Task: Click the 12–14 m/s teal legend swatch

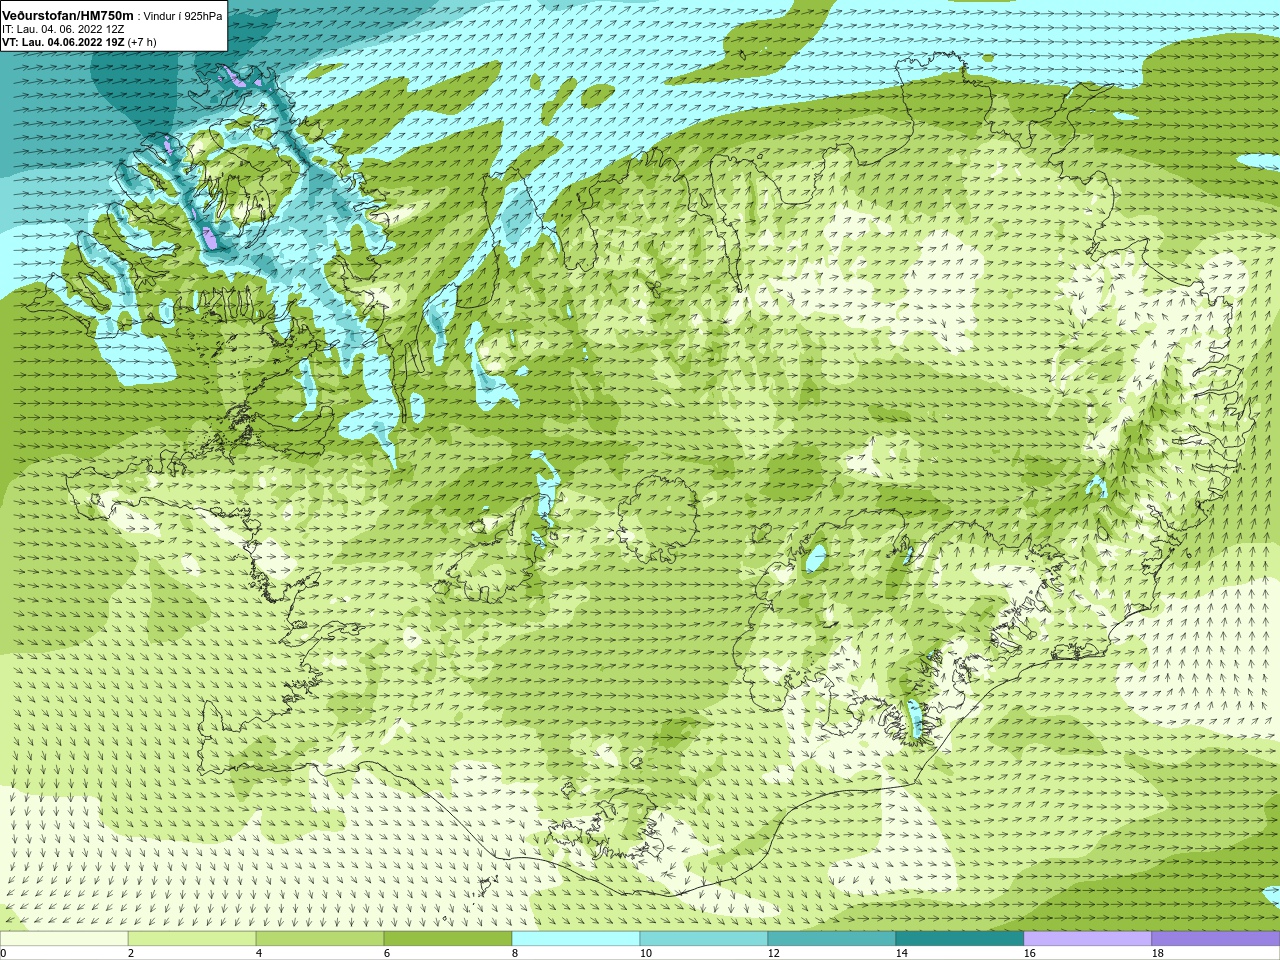Action: tap(832, 939)
